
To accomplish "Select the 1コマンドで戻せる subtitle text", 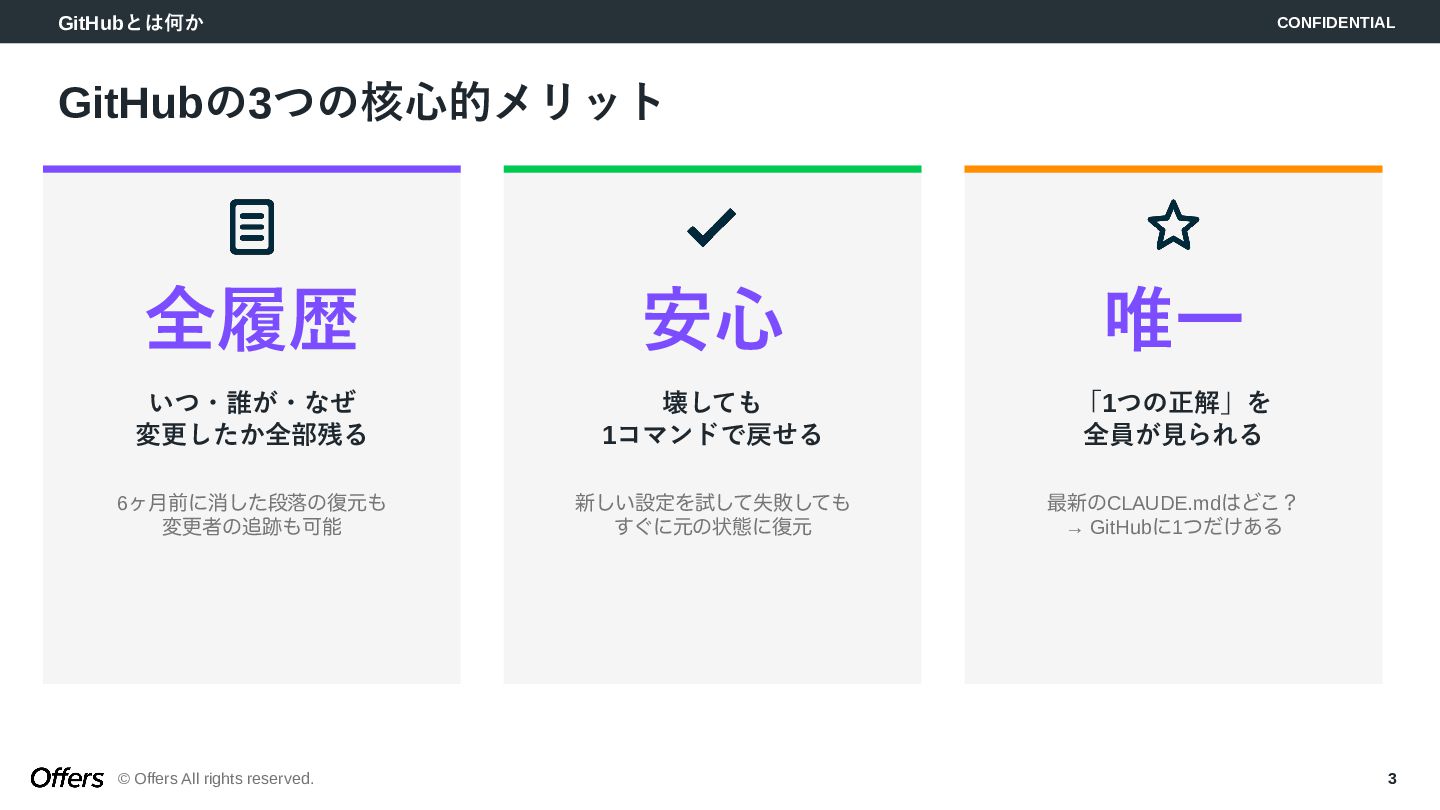I will [712, 435].
